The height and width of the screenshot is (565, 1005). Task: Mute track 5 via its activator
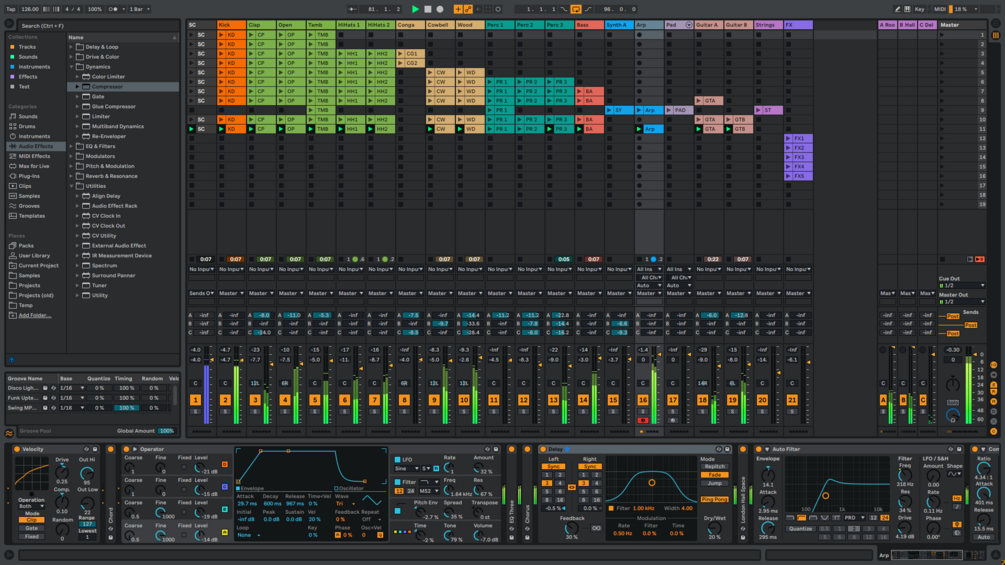click(x=314, y=400)
